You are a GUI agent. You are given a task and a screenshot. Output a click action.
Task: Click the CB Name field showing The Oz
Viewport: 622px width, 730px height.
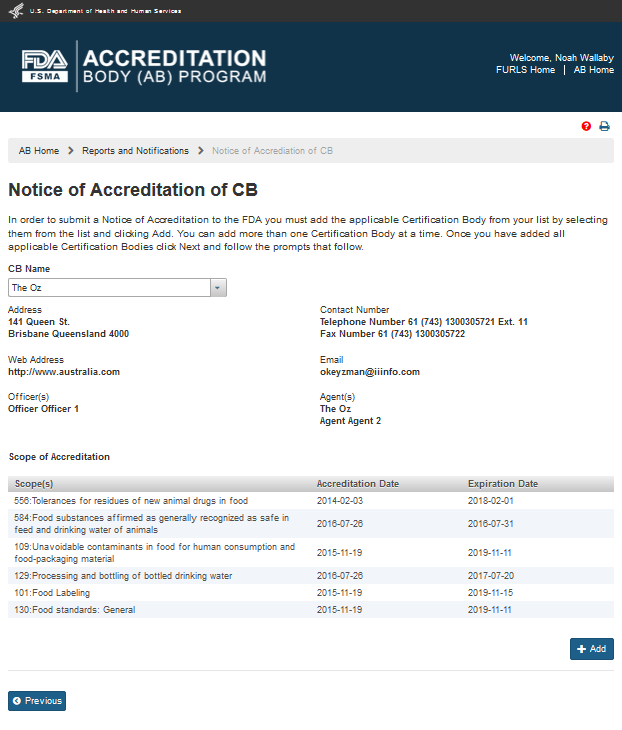pyautogui.click(x=109, y=288)
